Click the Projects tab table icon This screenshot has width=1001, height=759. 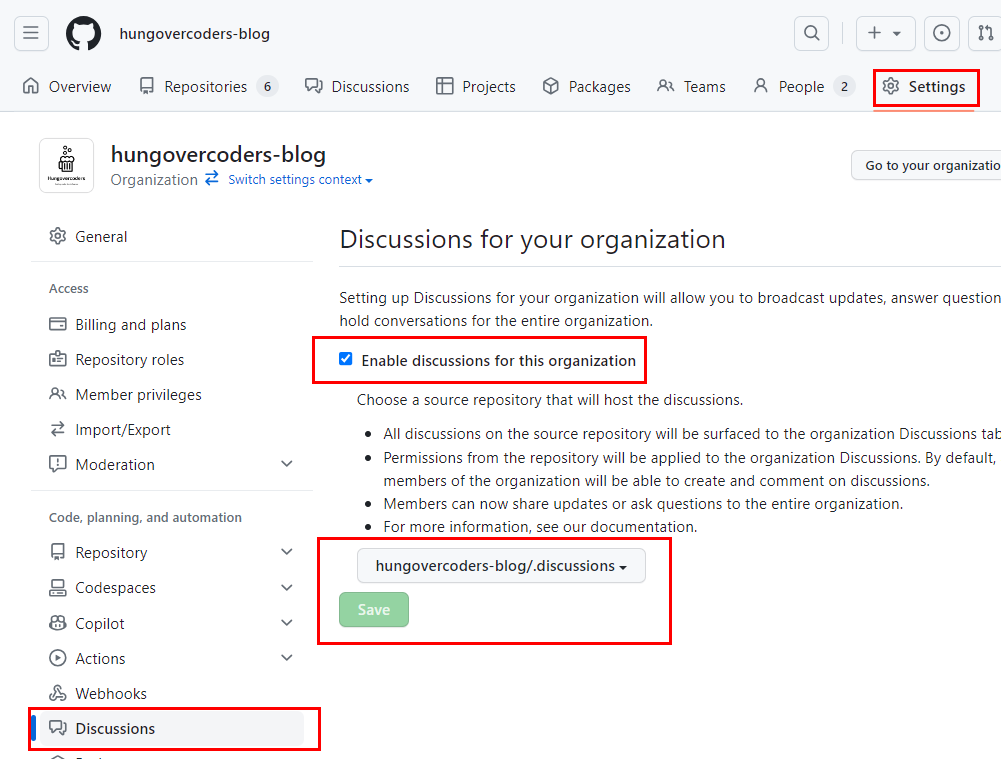click(x=444, y=86)
